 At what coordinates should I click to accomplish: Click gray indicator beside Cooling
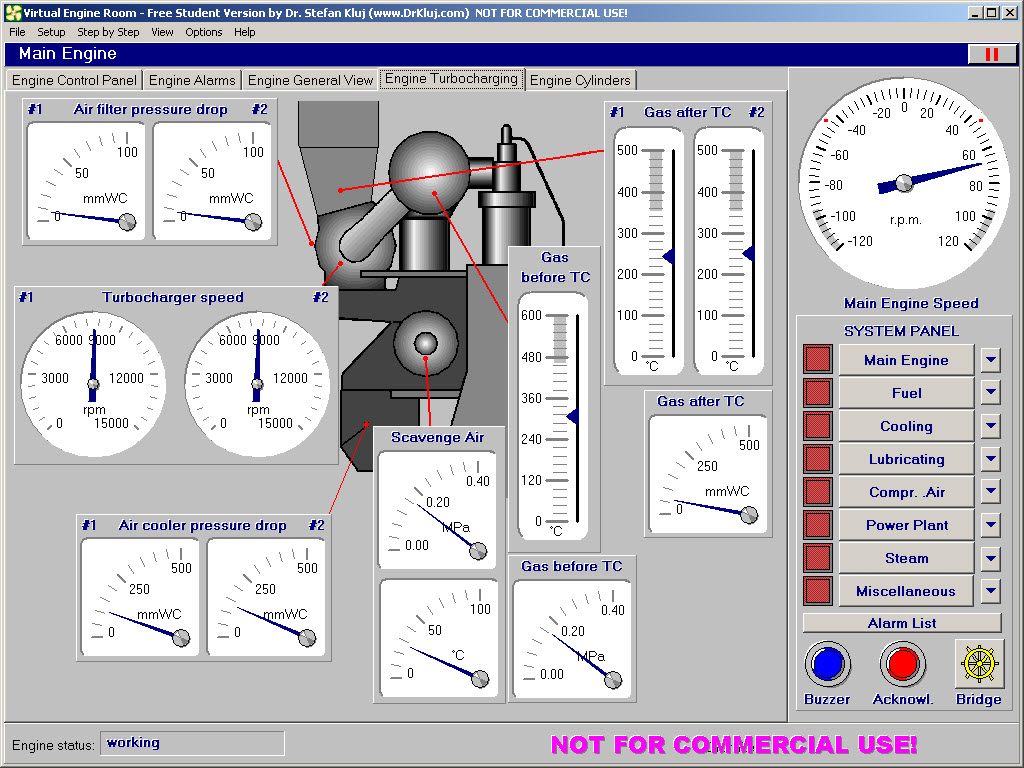[818, 426]
